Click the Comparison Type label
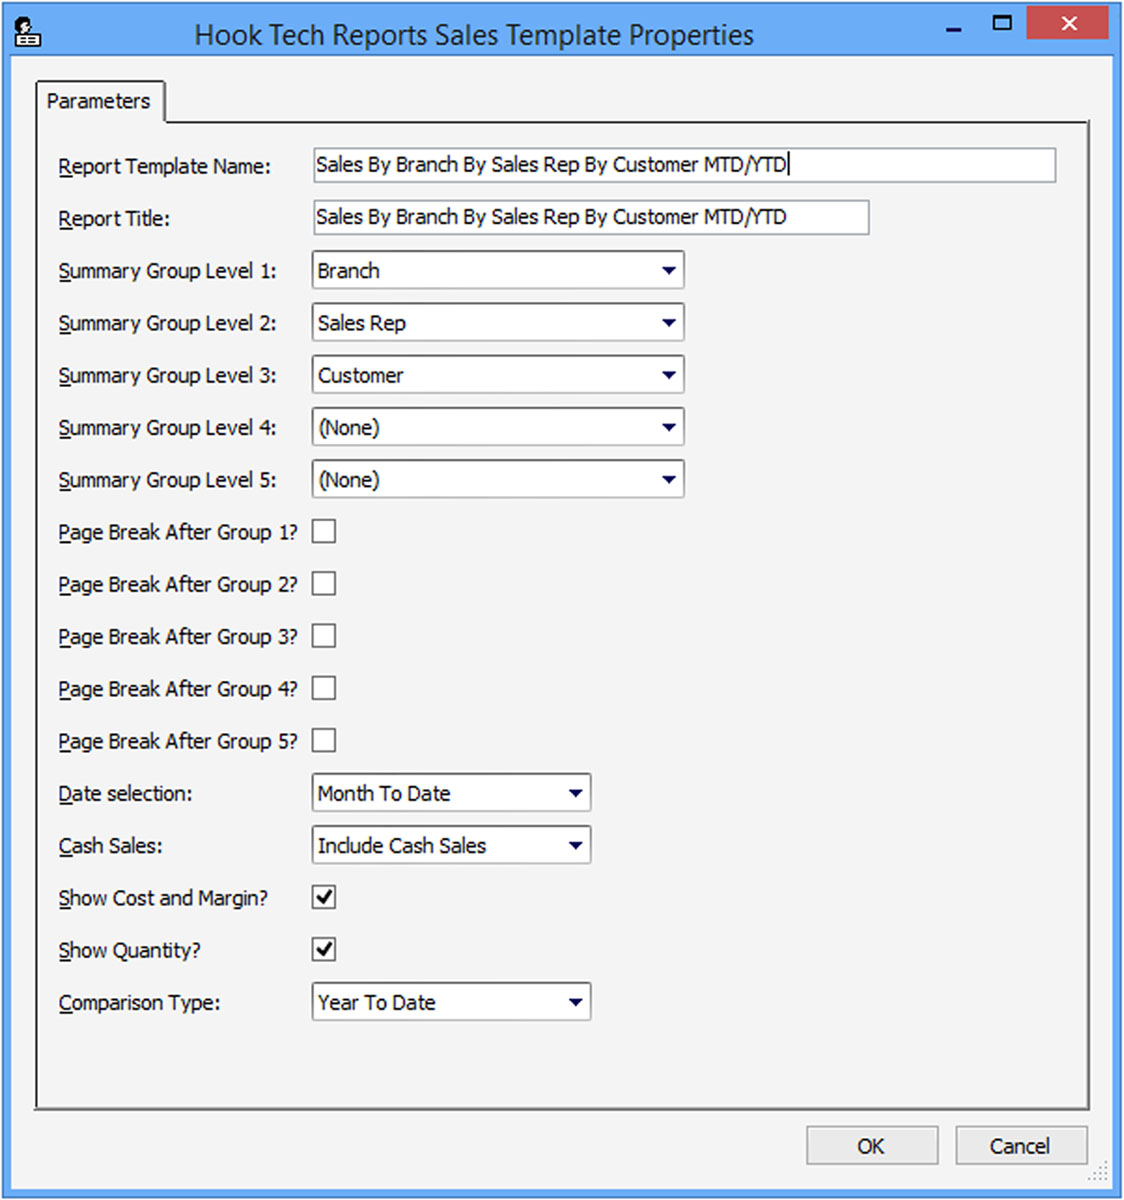Viewport: 1124px width, 1200px height. [139, 1003]
